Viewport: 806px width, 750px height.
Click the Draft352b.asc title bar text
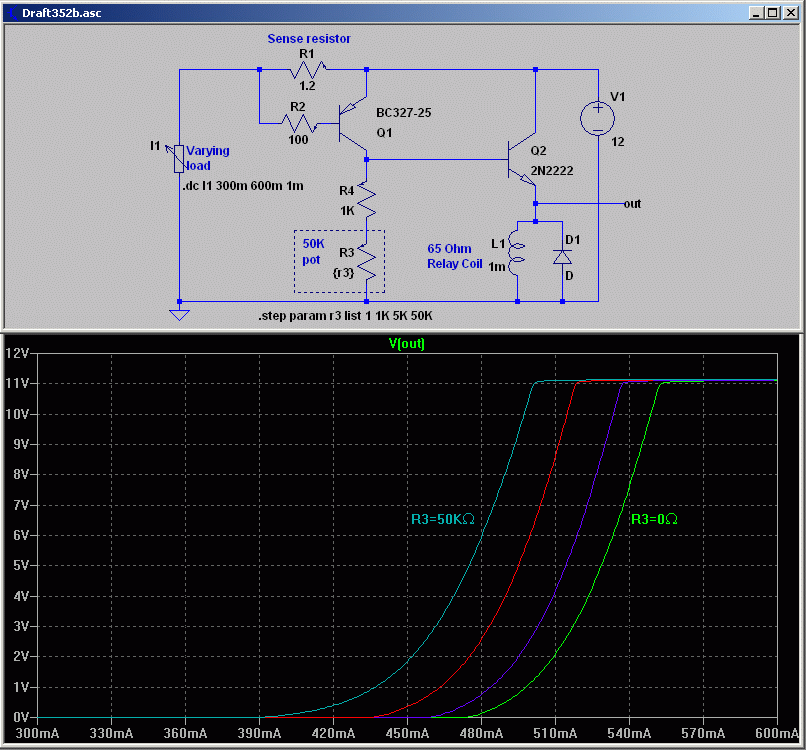point(62,13)
